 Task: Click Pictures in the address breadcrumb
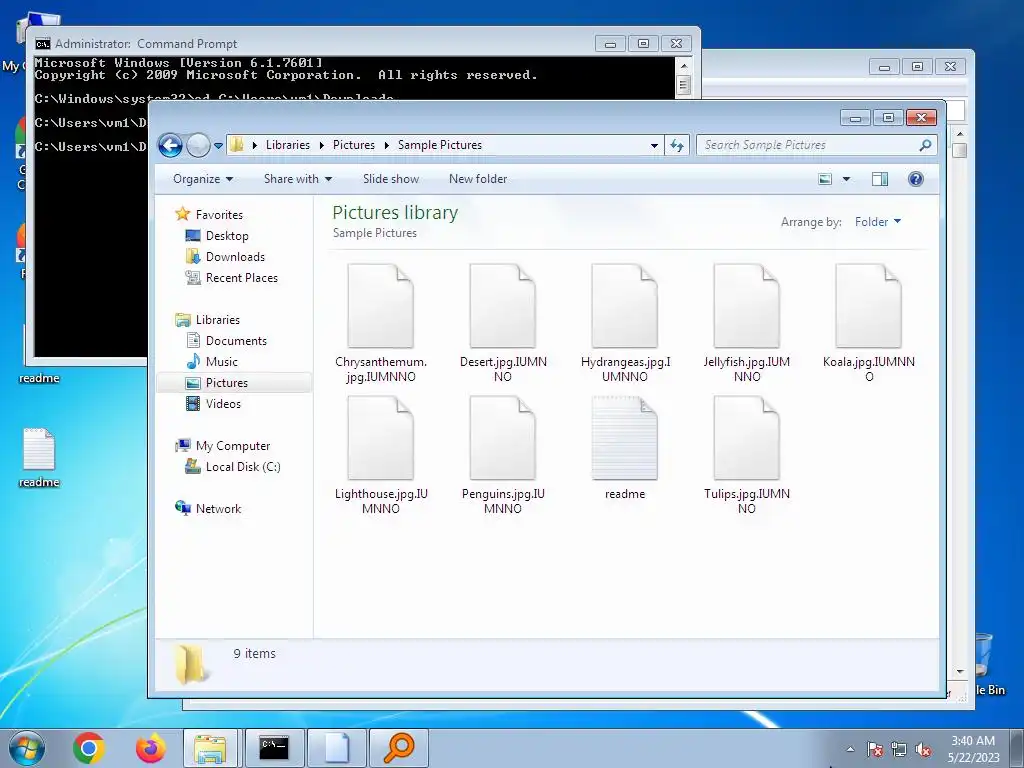tap(354, 145)
